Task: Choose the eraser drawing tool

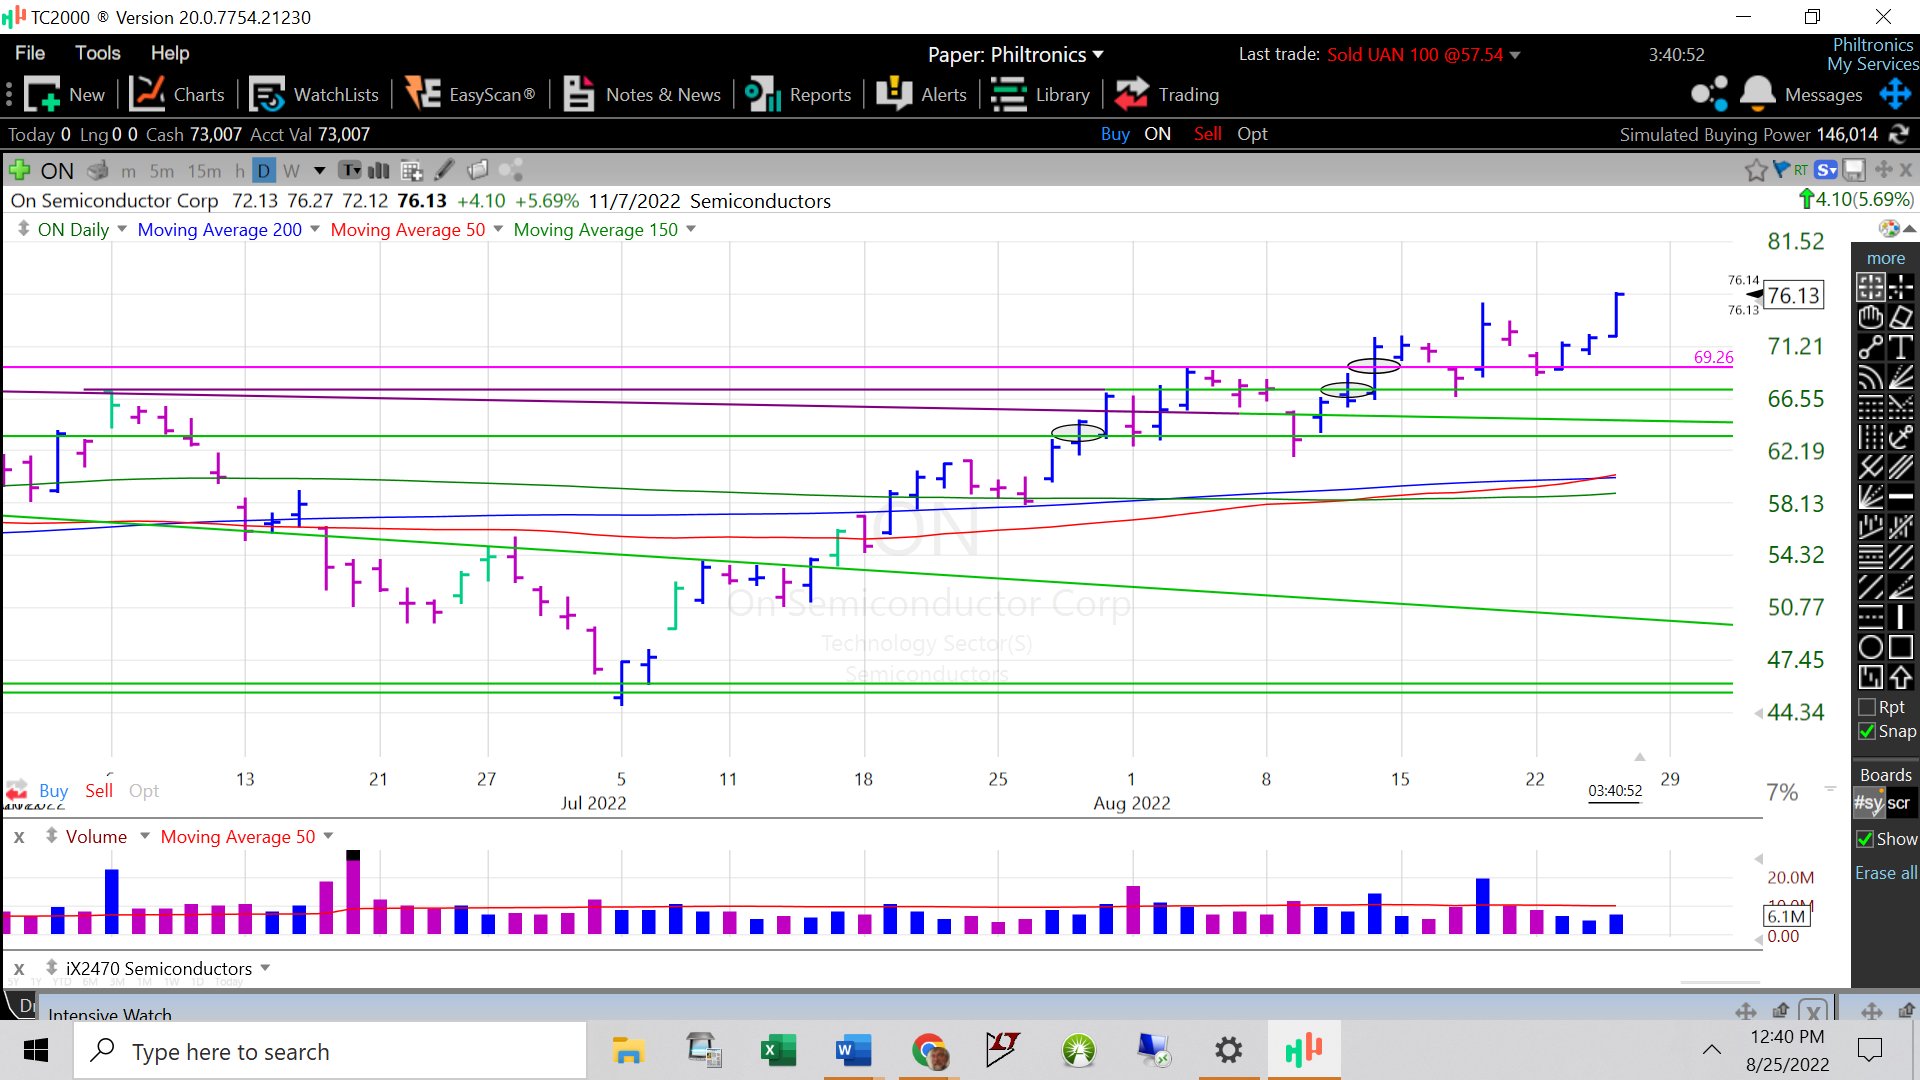Action: click(1901, 317)
